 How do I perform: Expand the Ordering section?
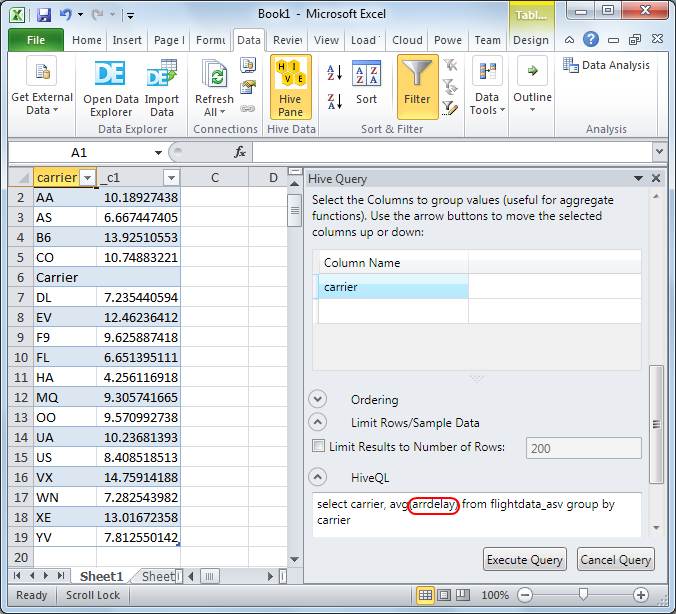pyautogui.click(x=318, y=399)
